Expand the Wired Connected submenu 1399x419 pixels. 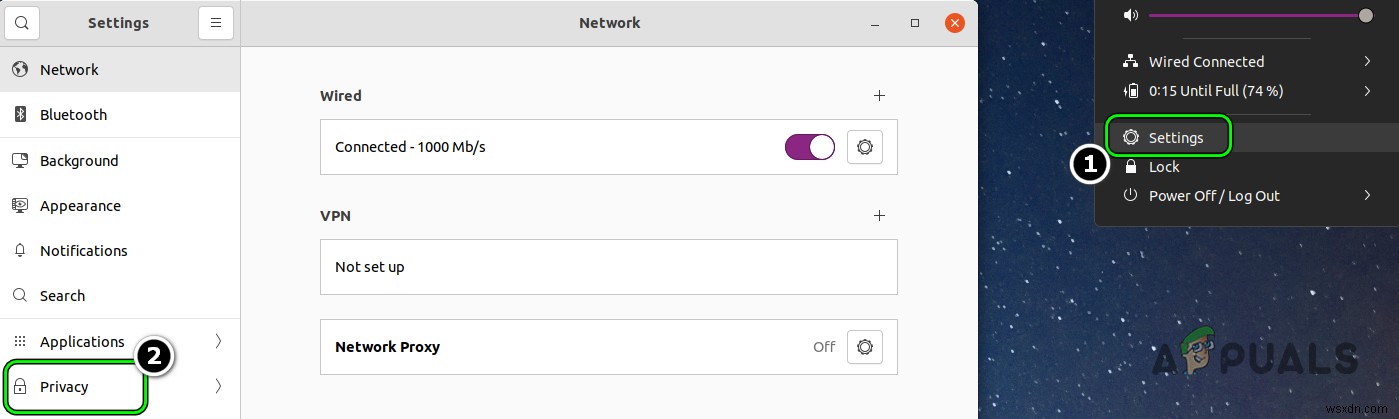point(1367,62)
